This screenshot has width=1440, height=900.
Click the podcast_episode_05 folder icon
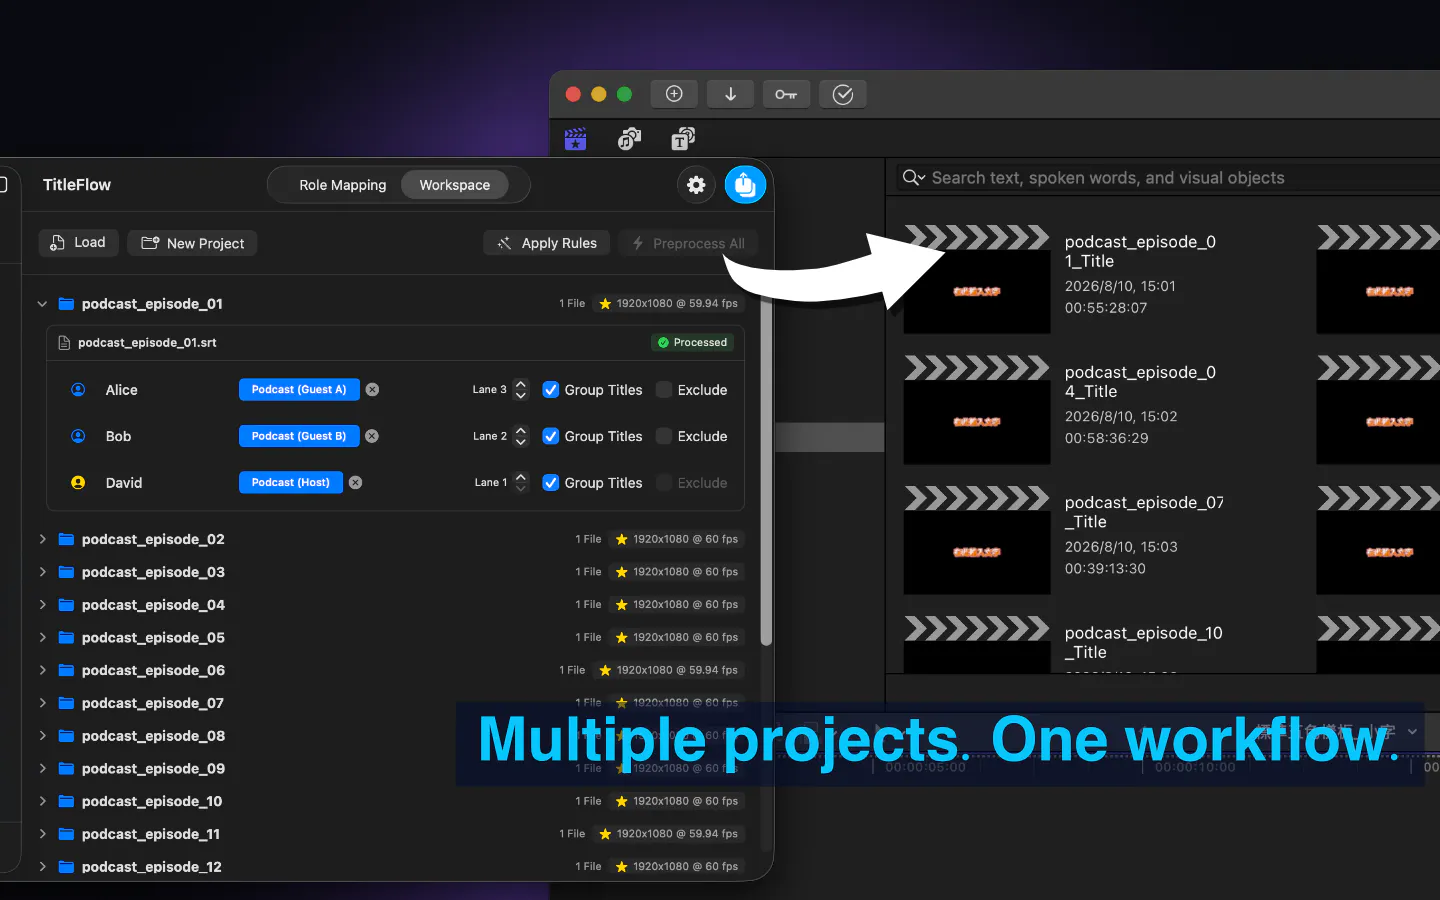67,638
